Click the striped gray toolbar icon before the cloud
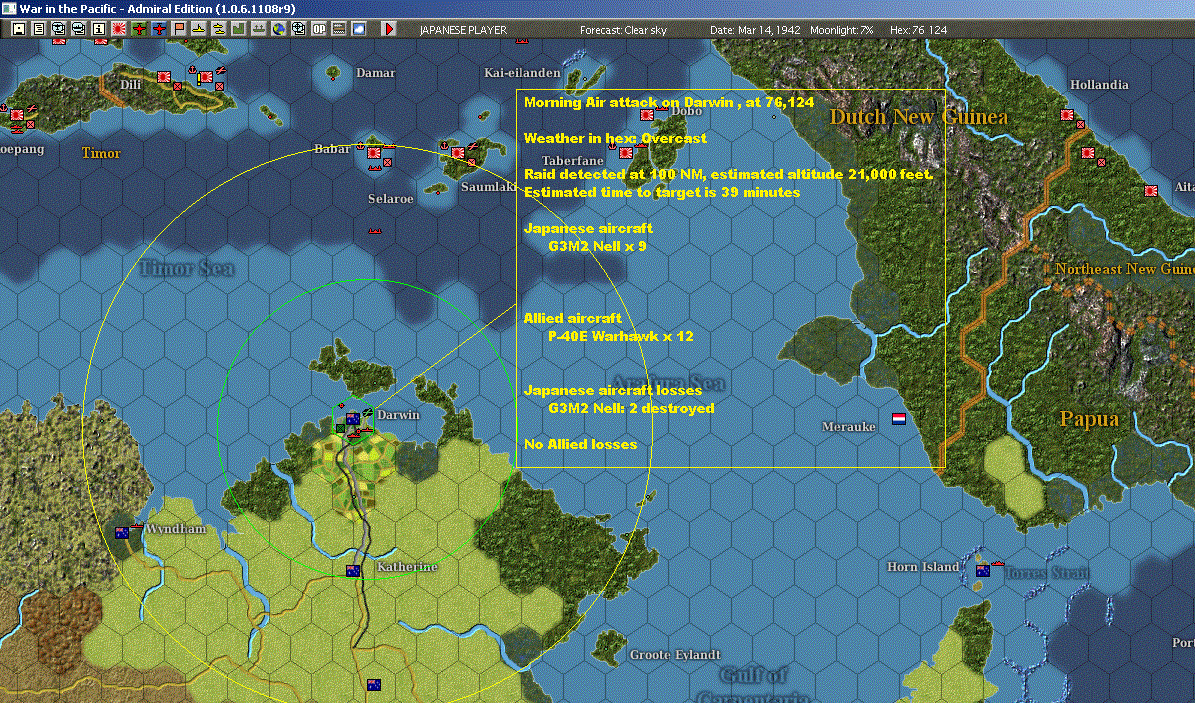The width and height of the screenshot is (1195, 703). pyautogui.click(x=338, y=29)
